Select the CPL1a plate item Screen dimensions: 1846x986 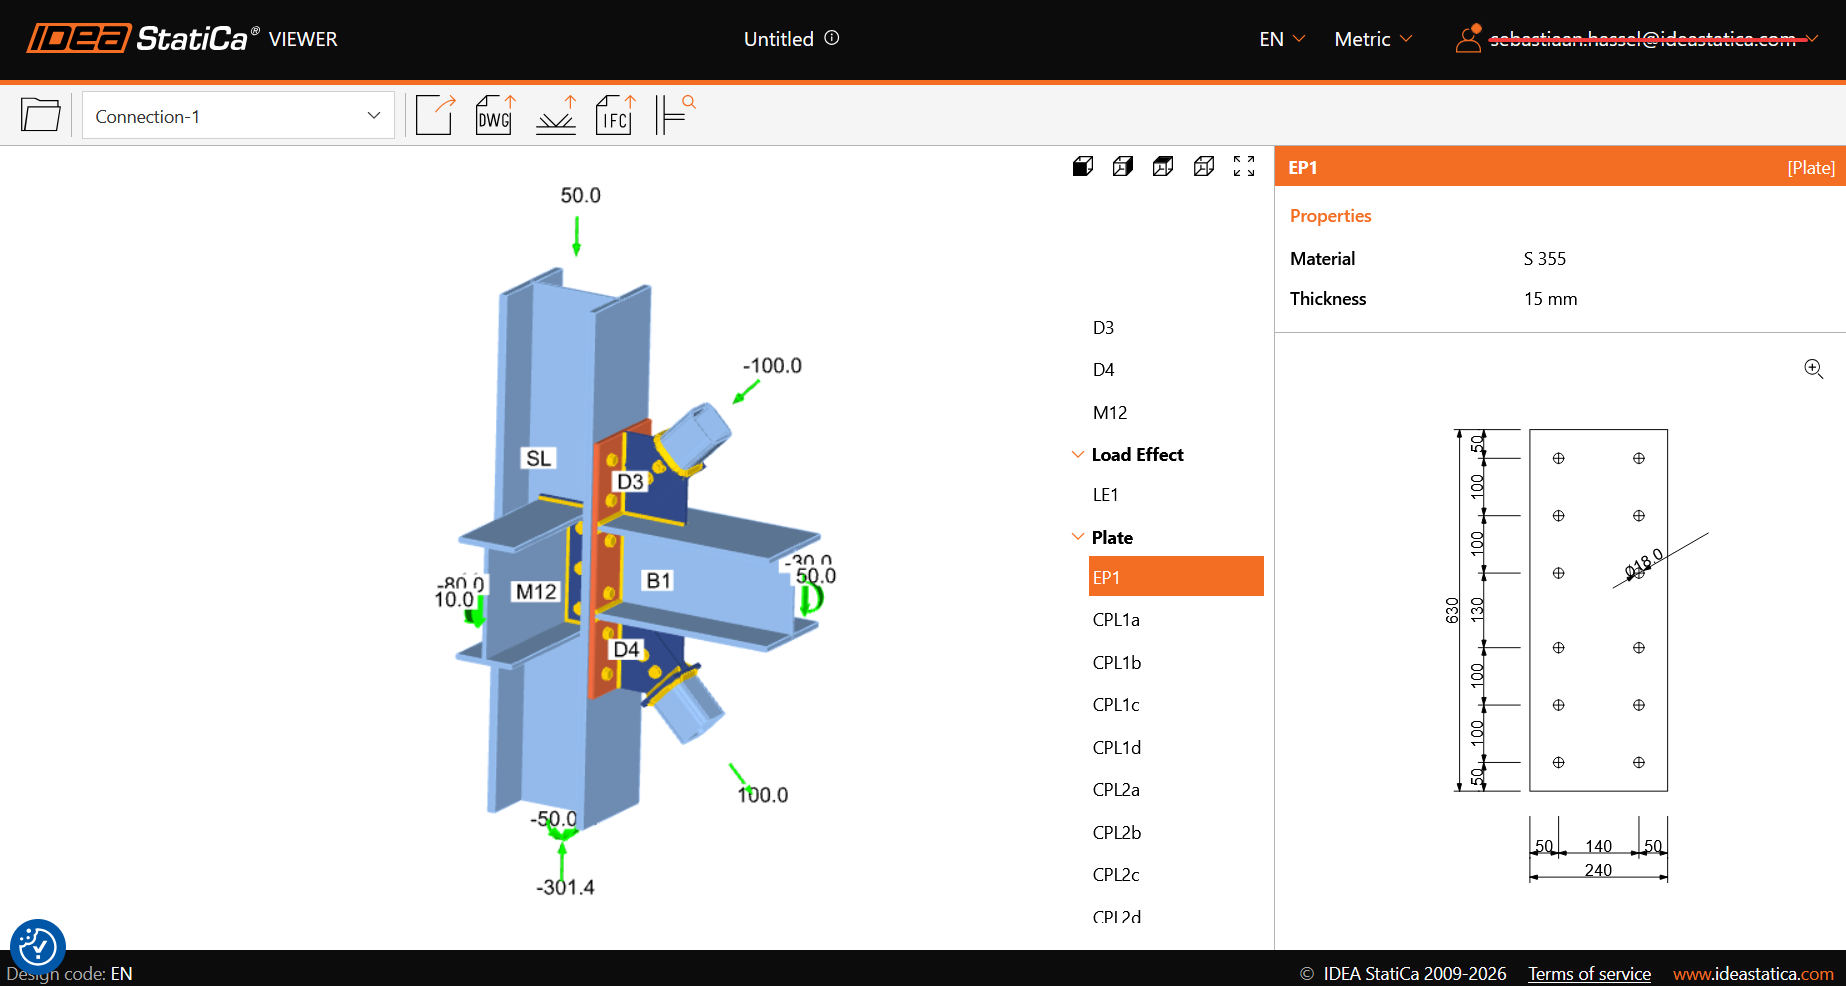(1116, 620)
